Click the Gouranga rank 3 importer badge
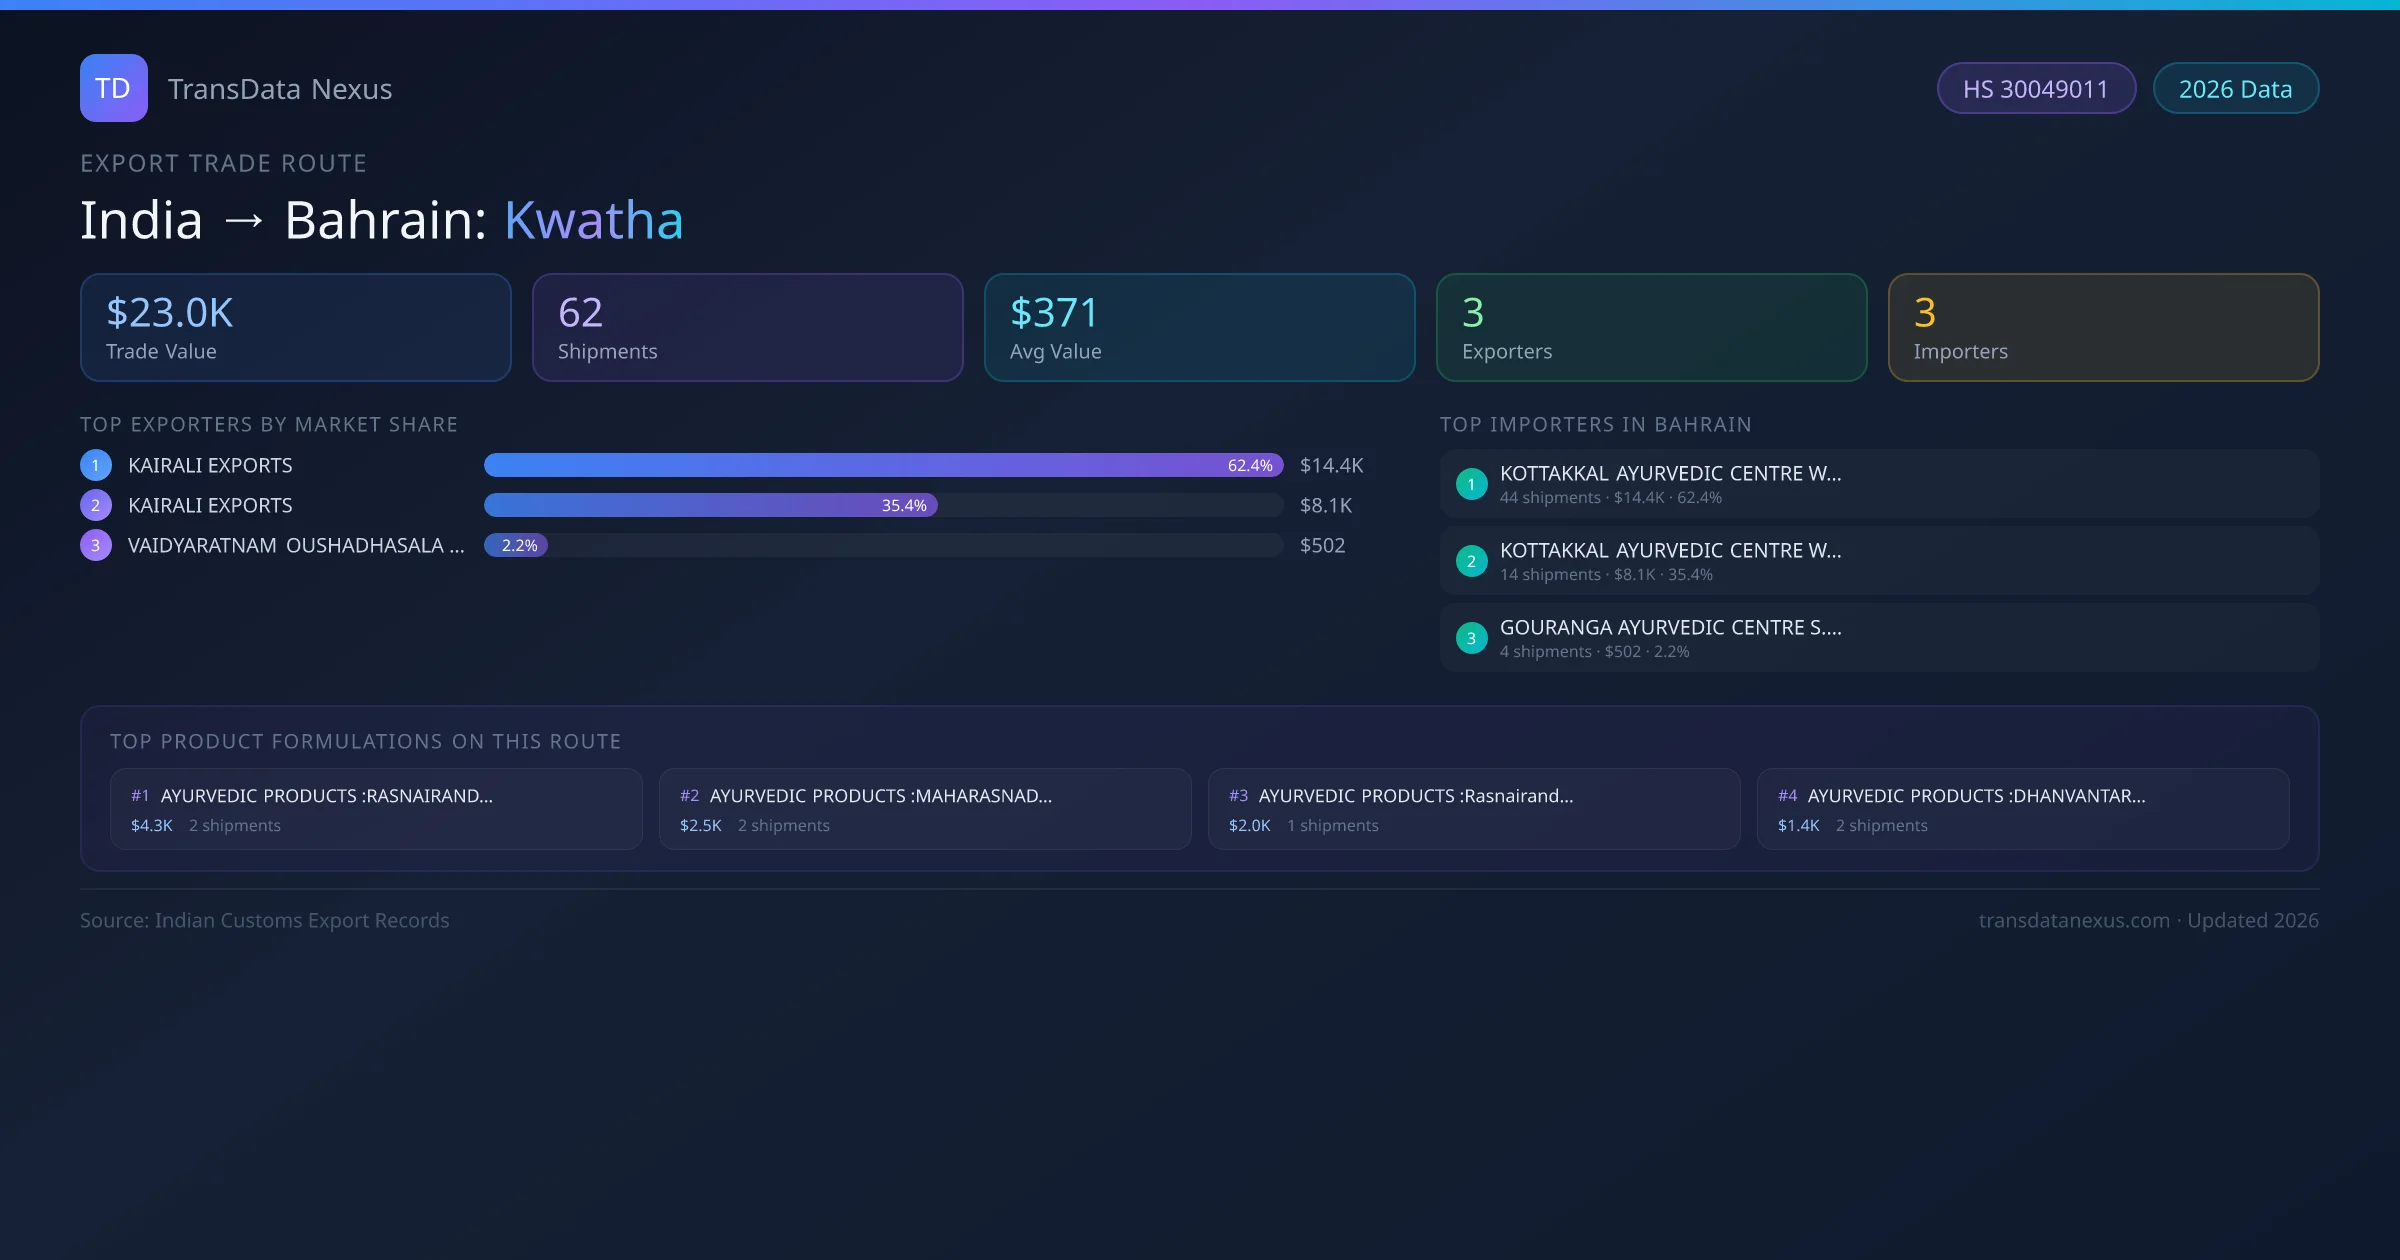 pyautogui.click(x=1471, y=638)
